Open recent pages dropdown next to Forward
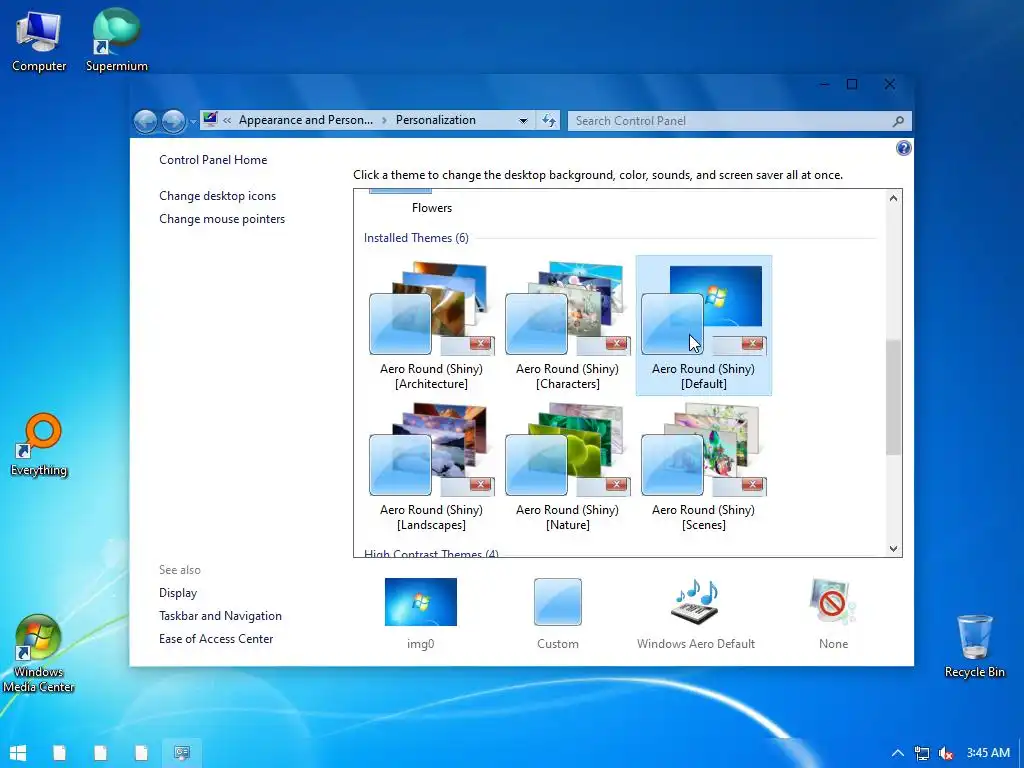 click(x=193, y=121)
